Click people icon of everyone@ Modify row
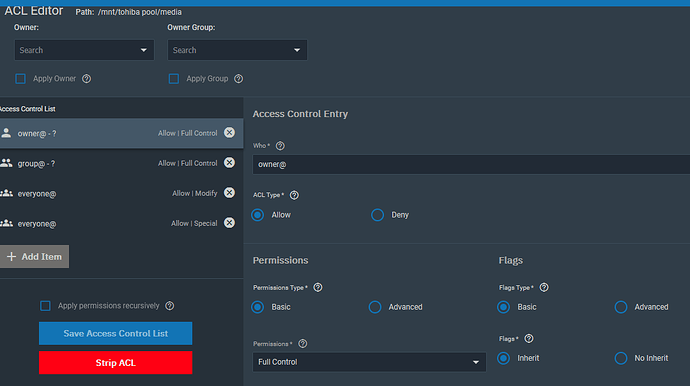Screen dimensions: 690x386 coord(6,193)
